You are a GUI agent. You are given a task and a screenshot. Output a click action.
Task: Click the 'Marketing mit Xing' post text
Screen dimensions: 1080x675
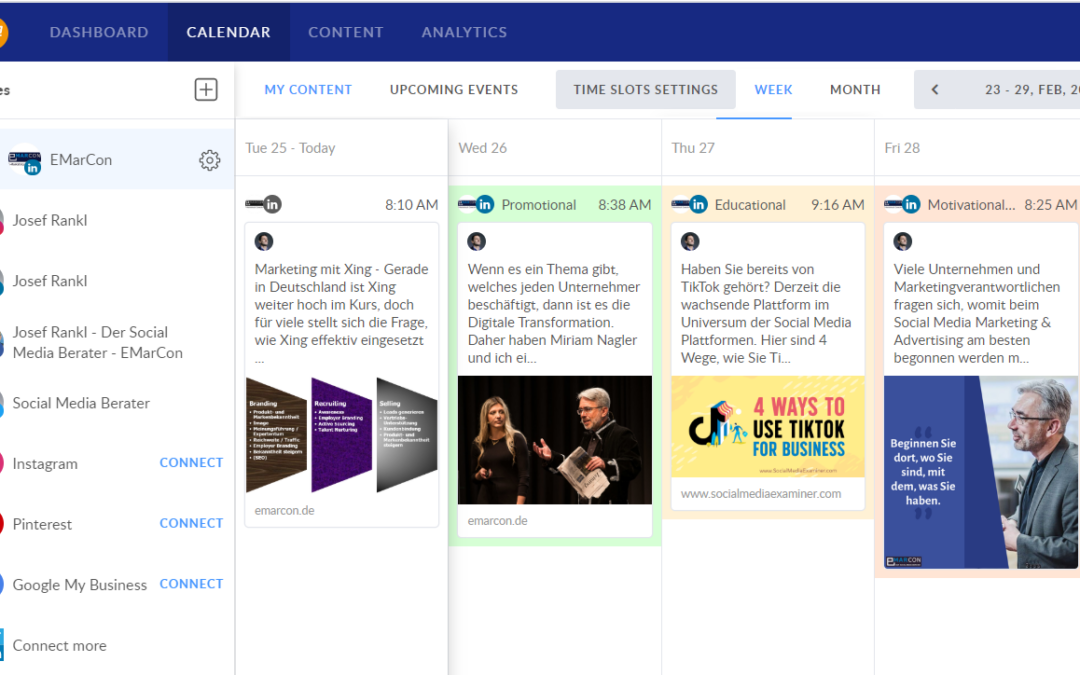point(342,313)
